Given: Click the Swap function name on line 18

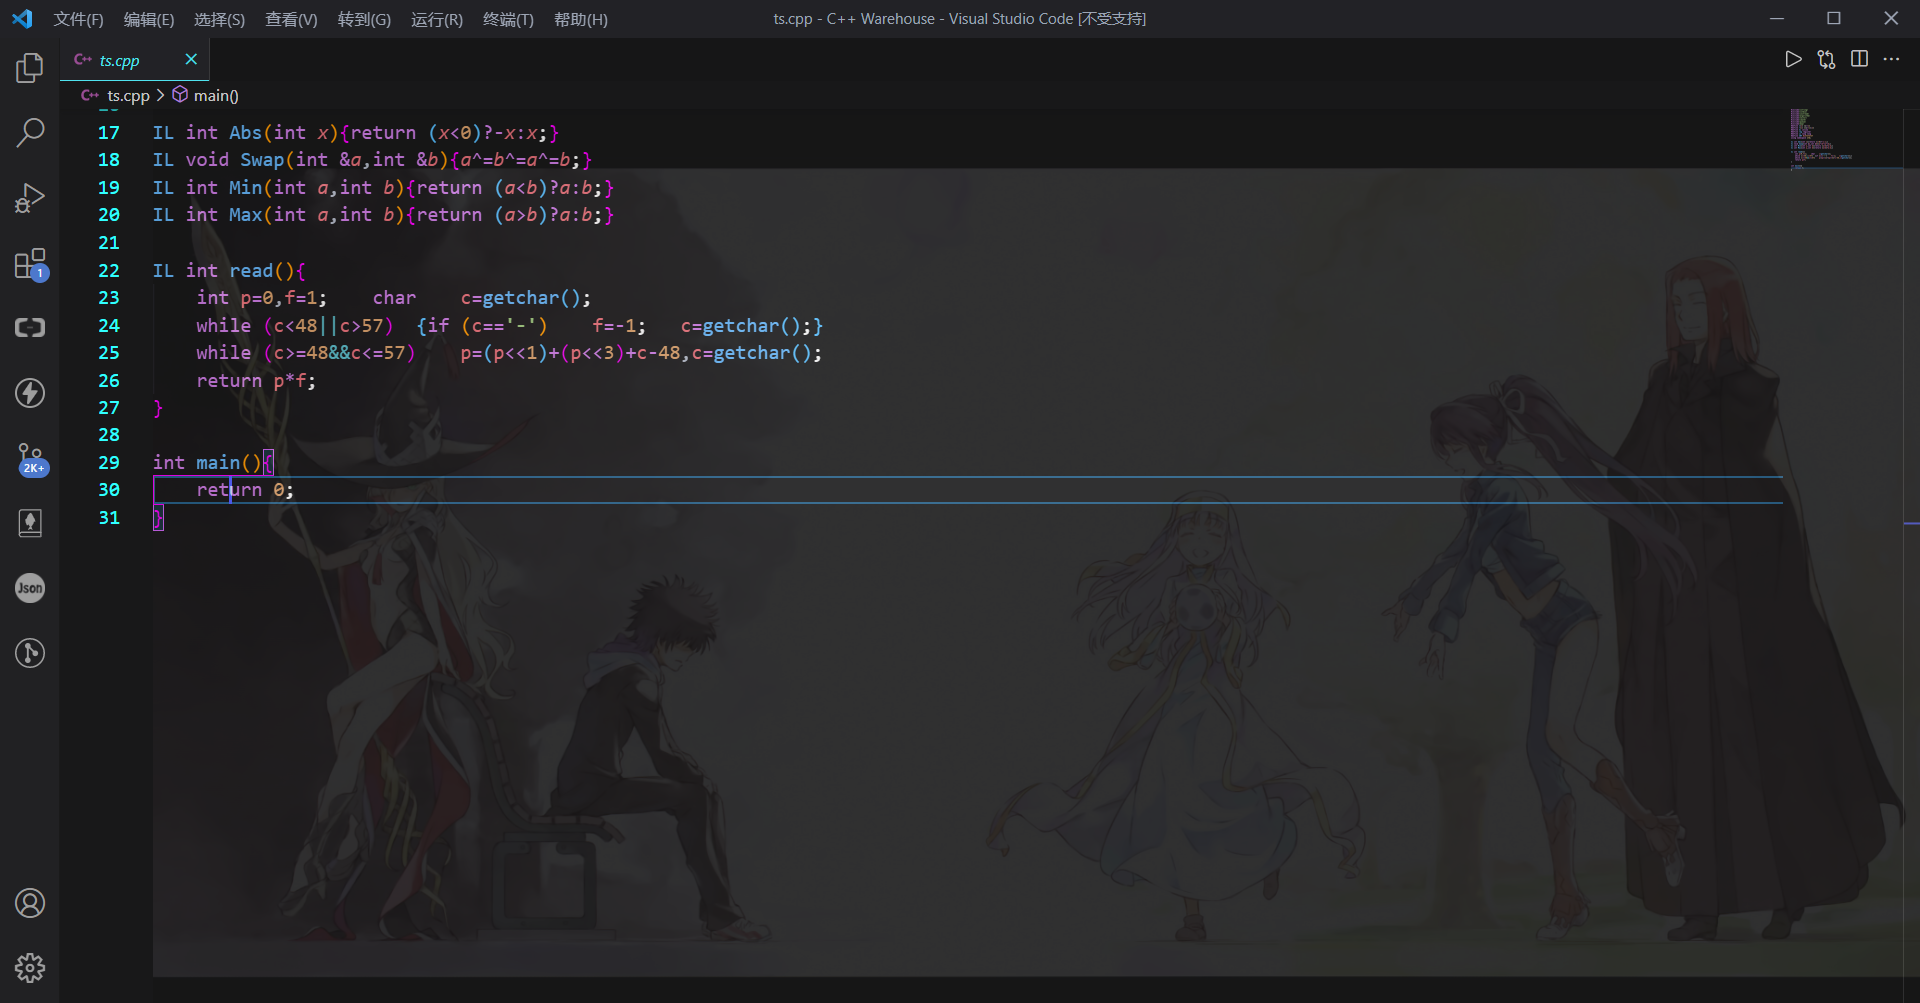Looking at the screenshot, I should 262,160.
